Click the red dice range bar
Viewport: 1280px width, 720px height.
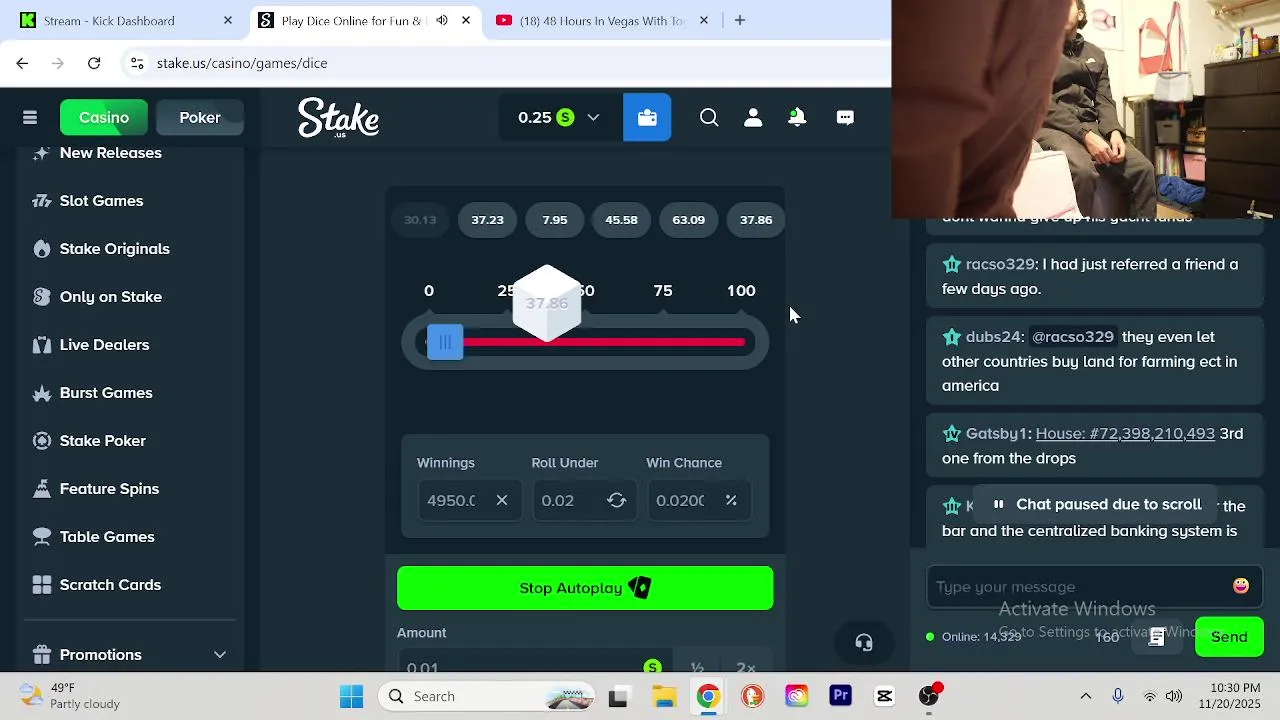(604, 342)
